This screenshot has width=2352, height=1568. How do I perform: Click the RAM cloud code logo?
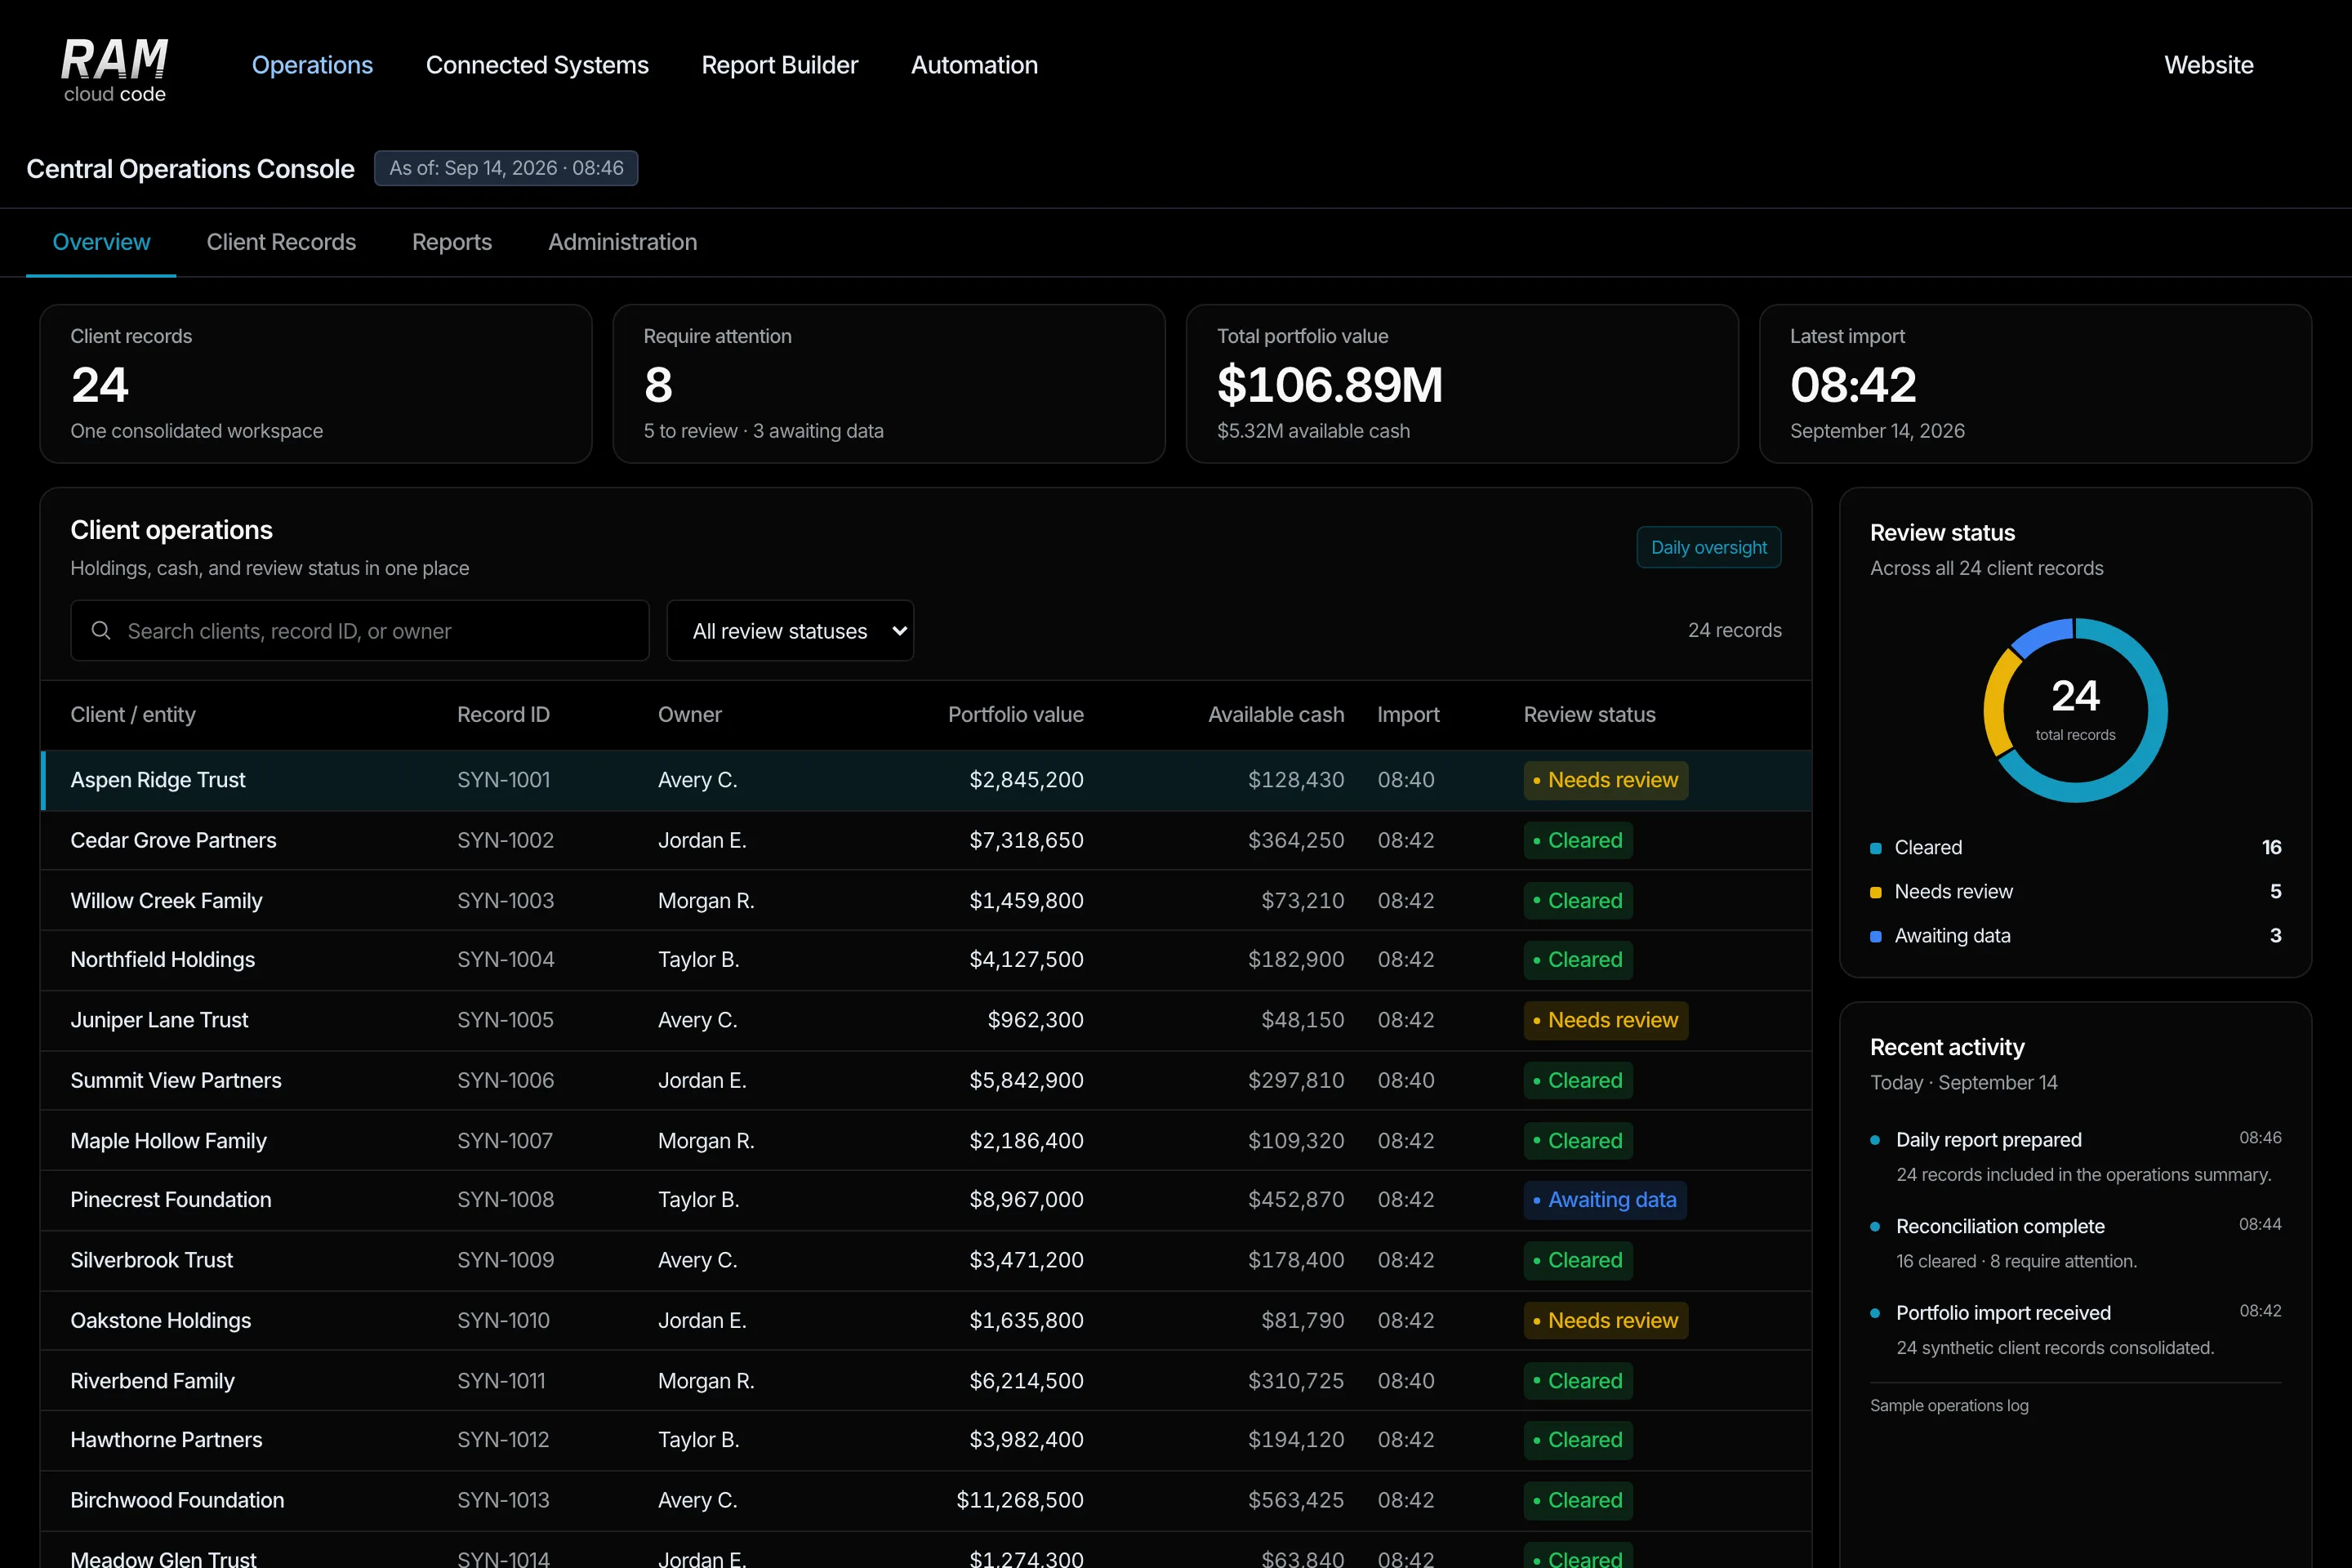pyautogui.click(x=114, y=70)
